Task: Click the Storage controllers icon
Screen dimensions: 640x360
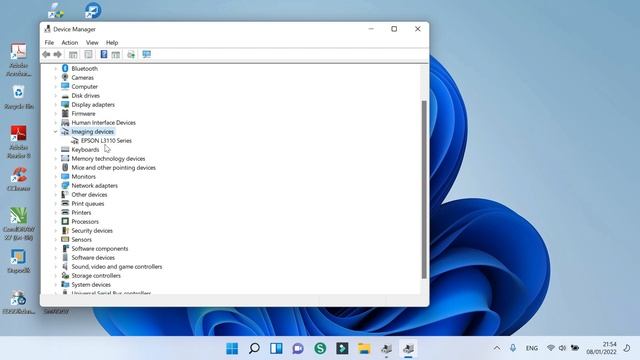Action: click(65, 275)
